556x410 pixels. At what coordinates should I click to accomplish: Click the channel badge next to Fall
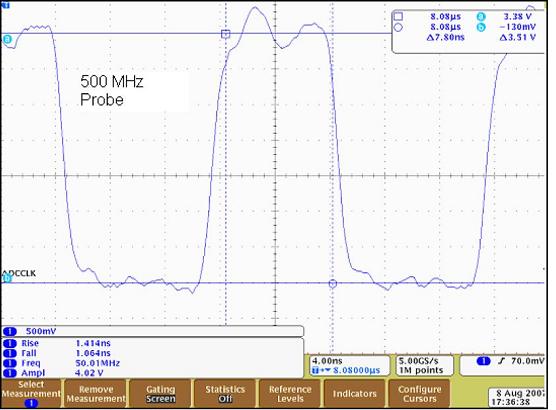coord(10,353)
